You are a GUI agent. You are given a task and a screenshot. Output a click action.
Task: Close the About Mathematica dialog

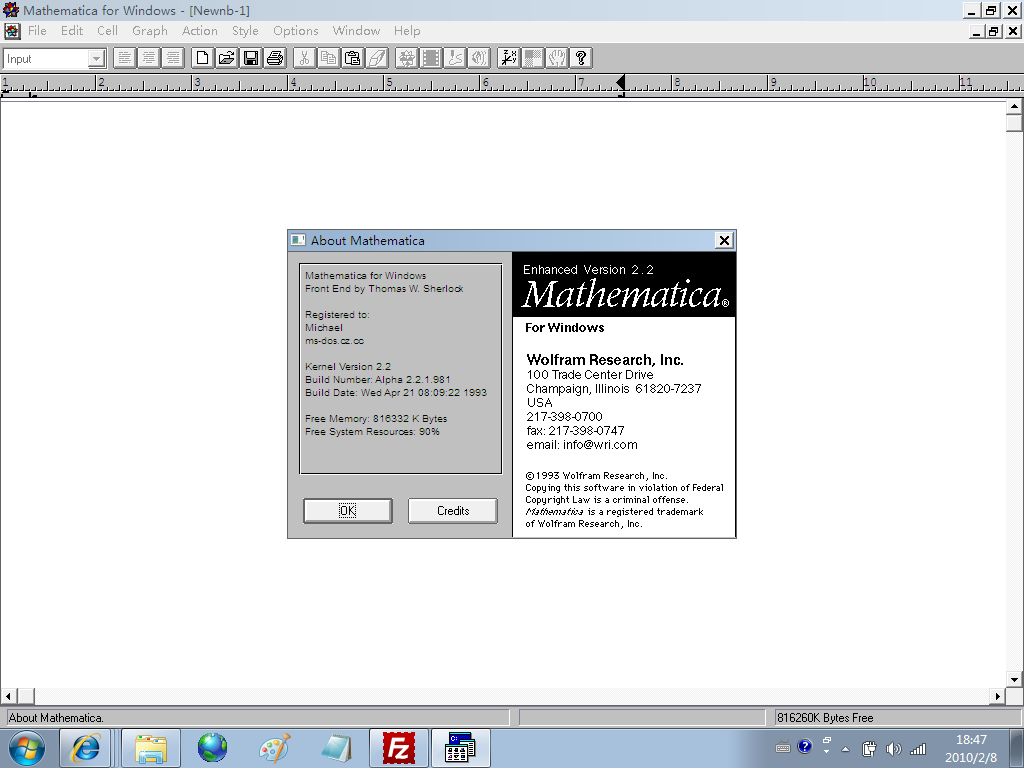point(724,240)
